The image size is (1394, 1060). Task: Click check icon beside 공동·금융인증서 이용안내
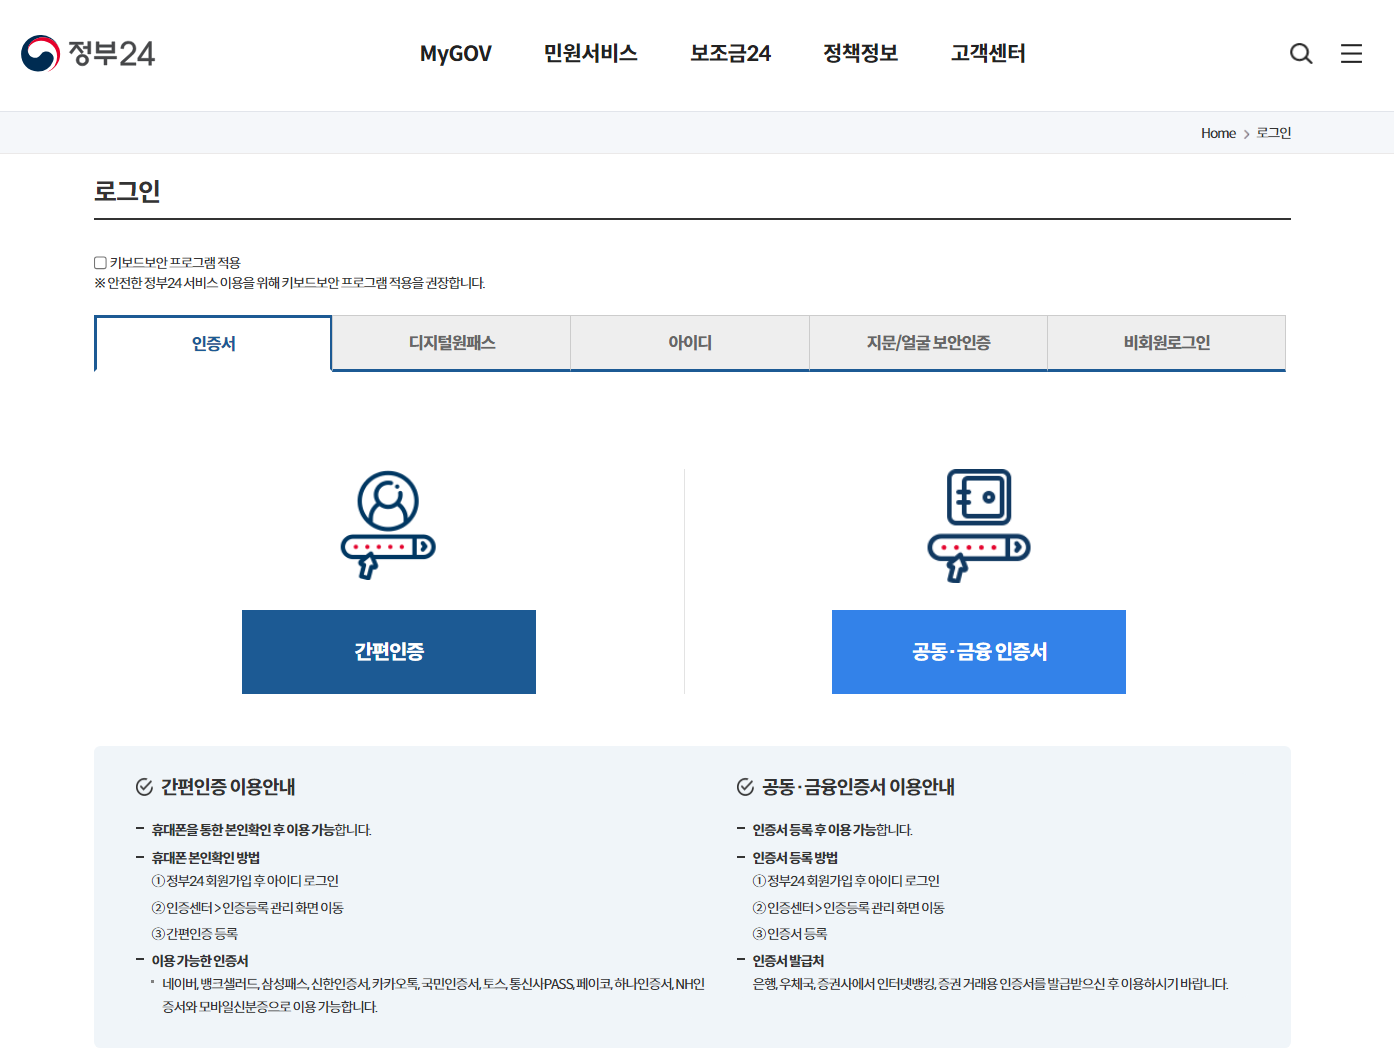[x=745, y=787]
